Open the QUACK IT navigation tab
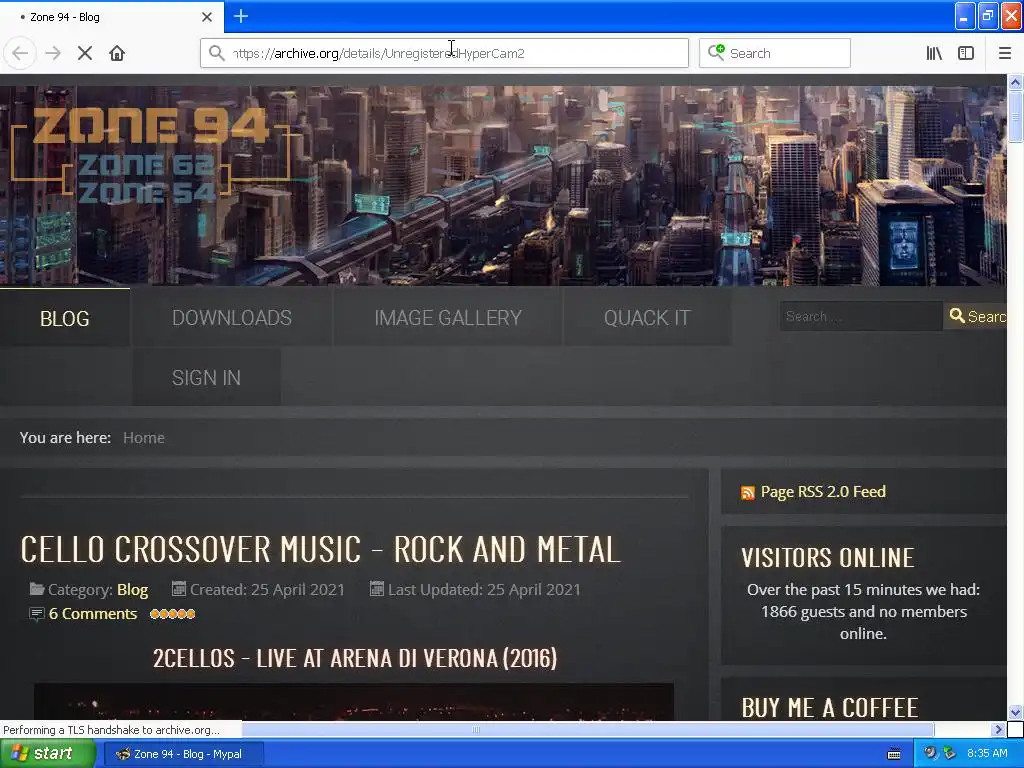This screenshot has height=768, width=1024. [647, 318]
